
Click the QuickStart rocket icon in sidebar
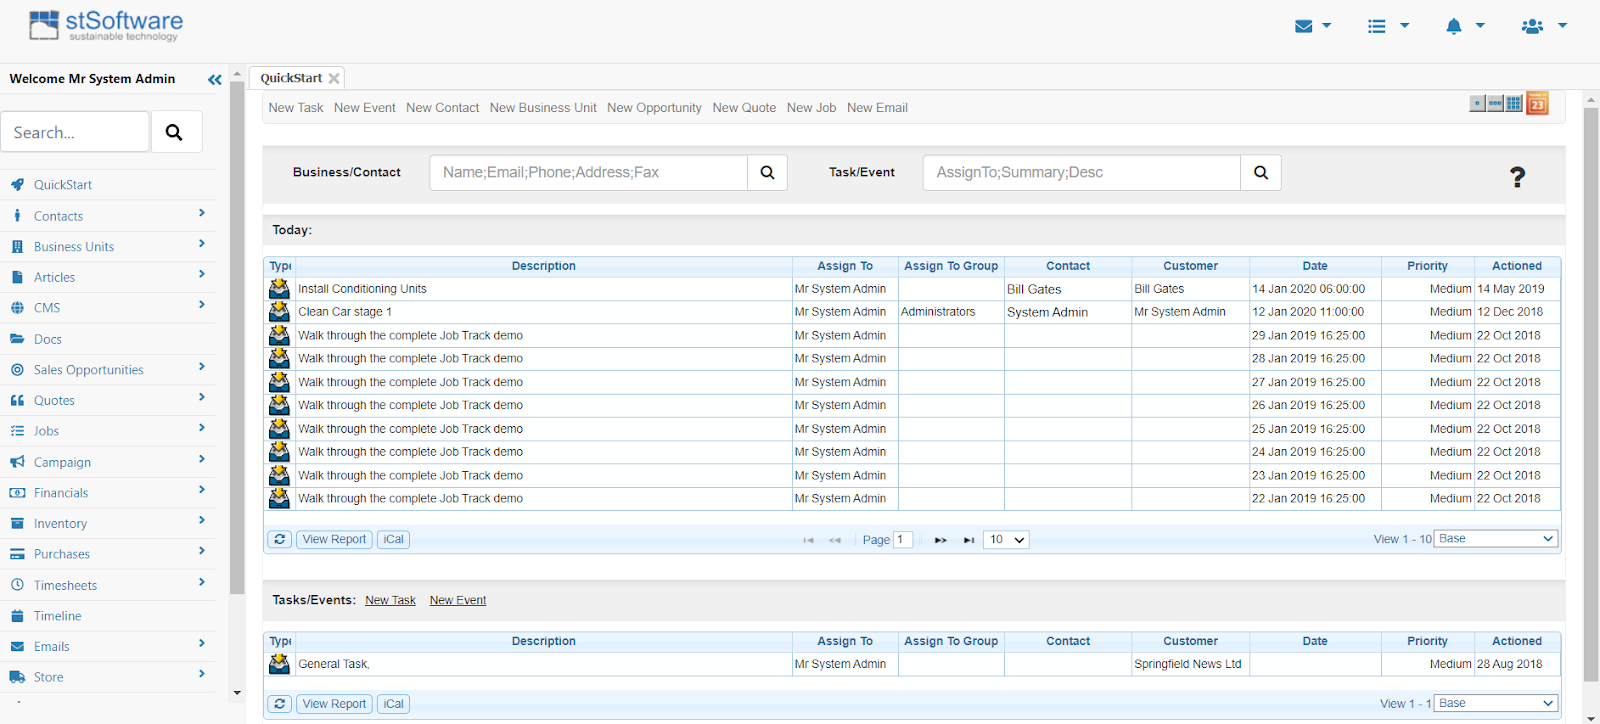(17, 185)
